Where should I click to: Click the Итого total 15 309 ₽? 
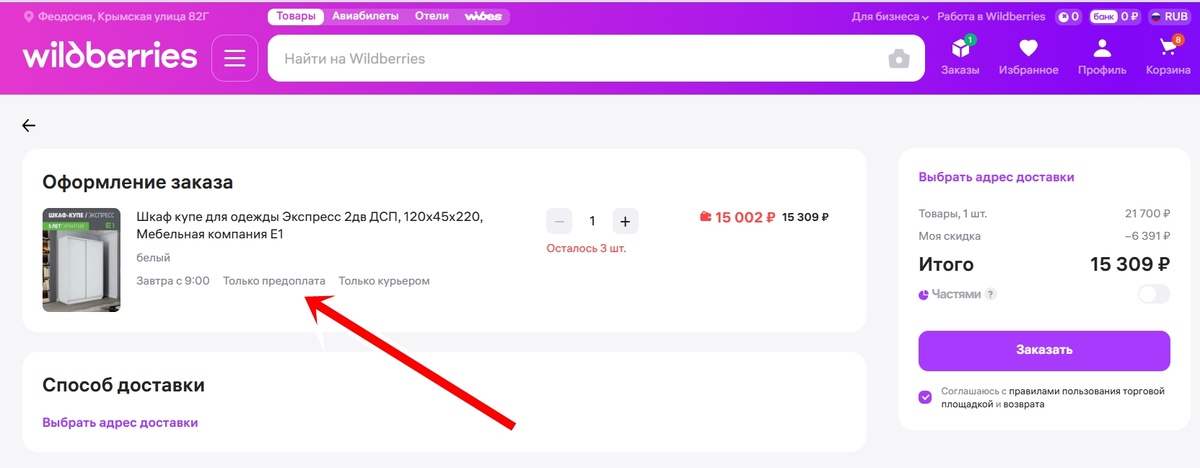[x=1044, y=265]
